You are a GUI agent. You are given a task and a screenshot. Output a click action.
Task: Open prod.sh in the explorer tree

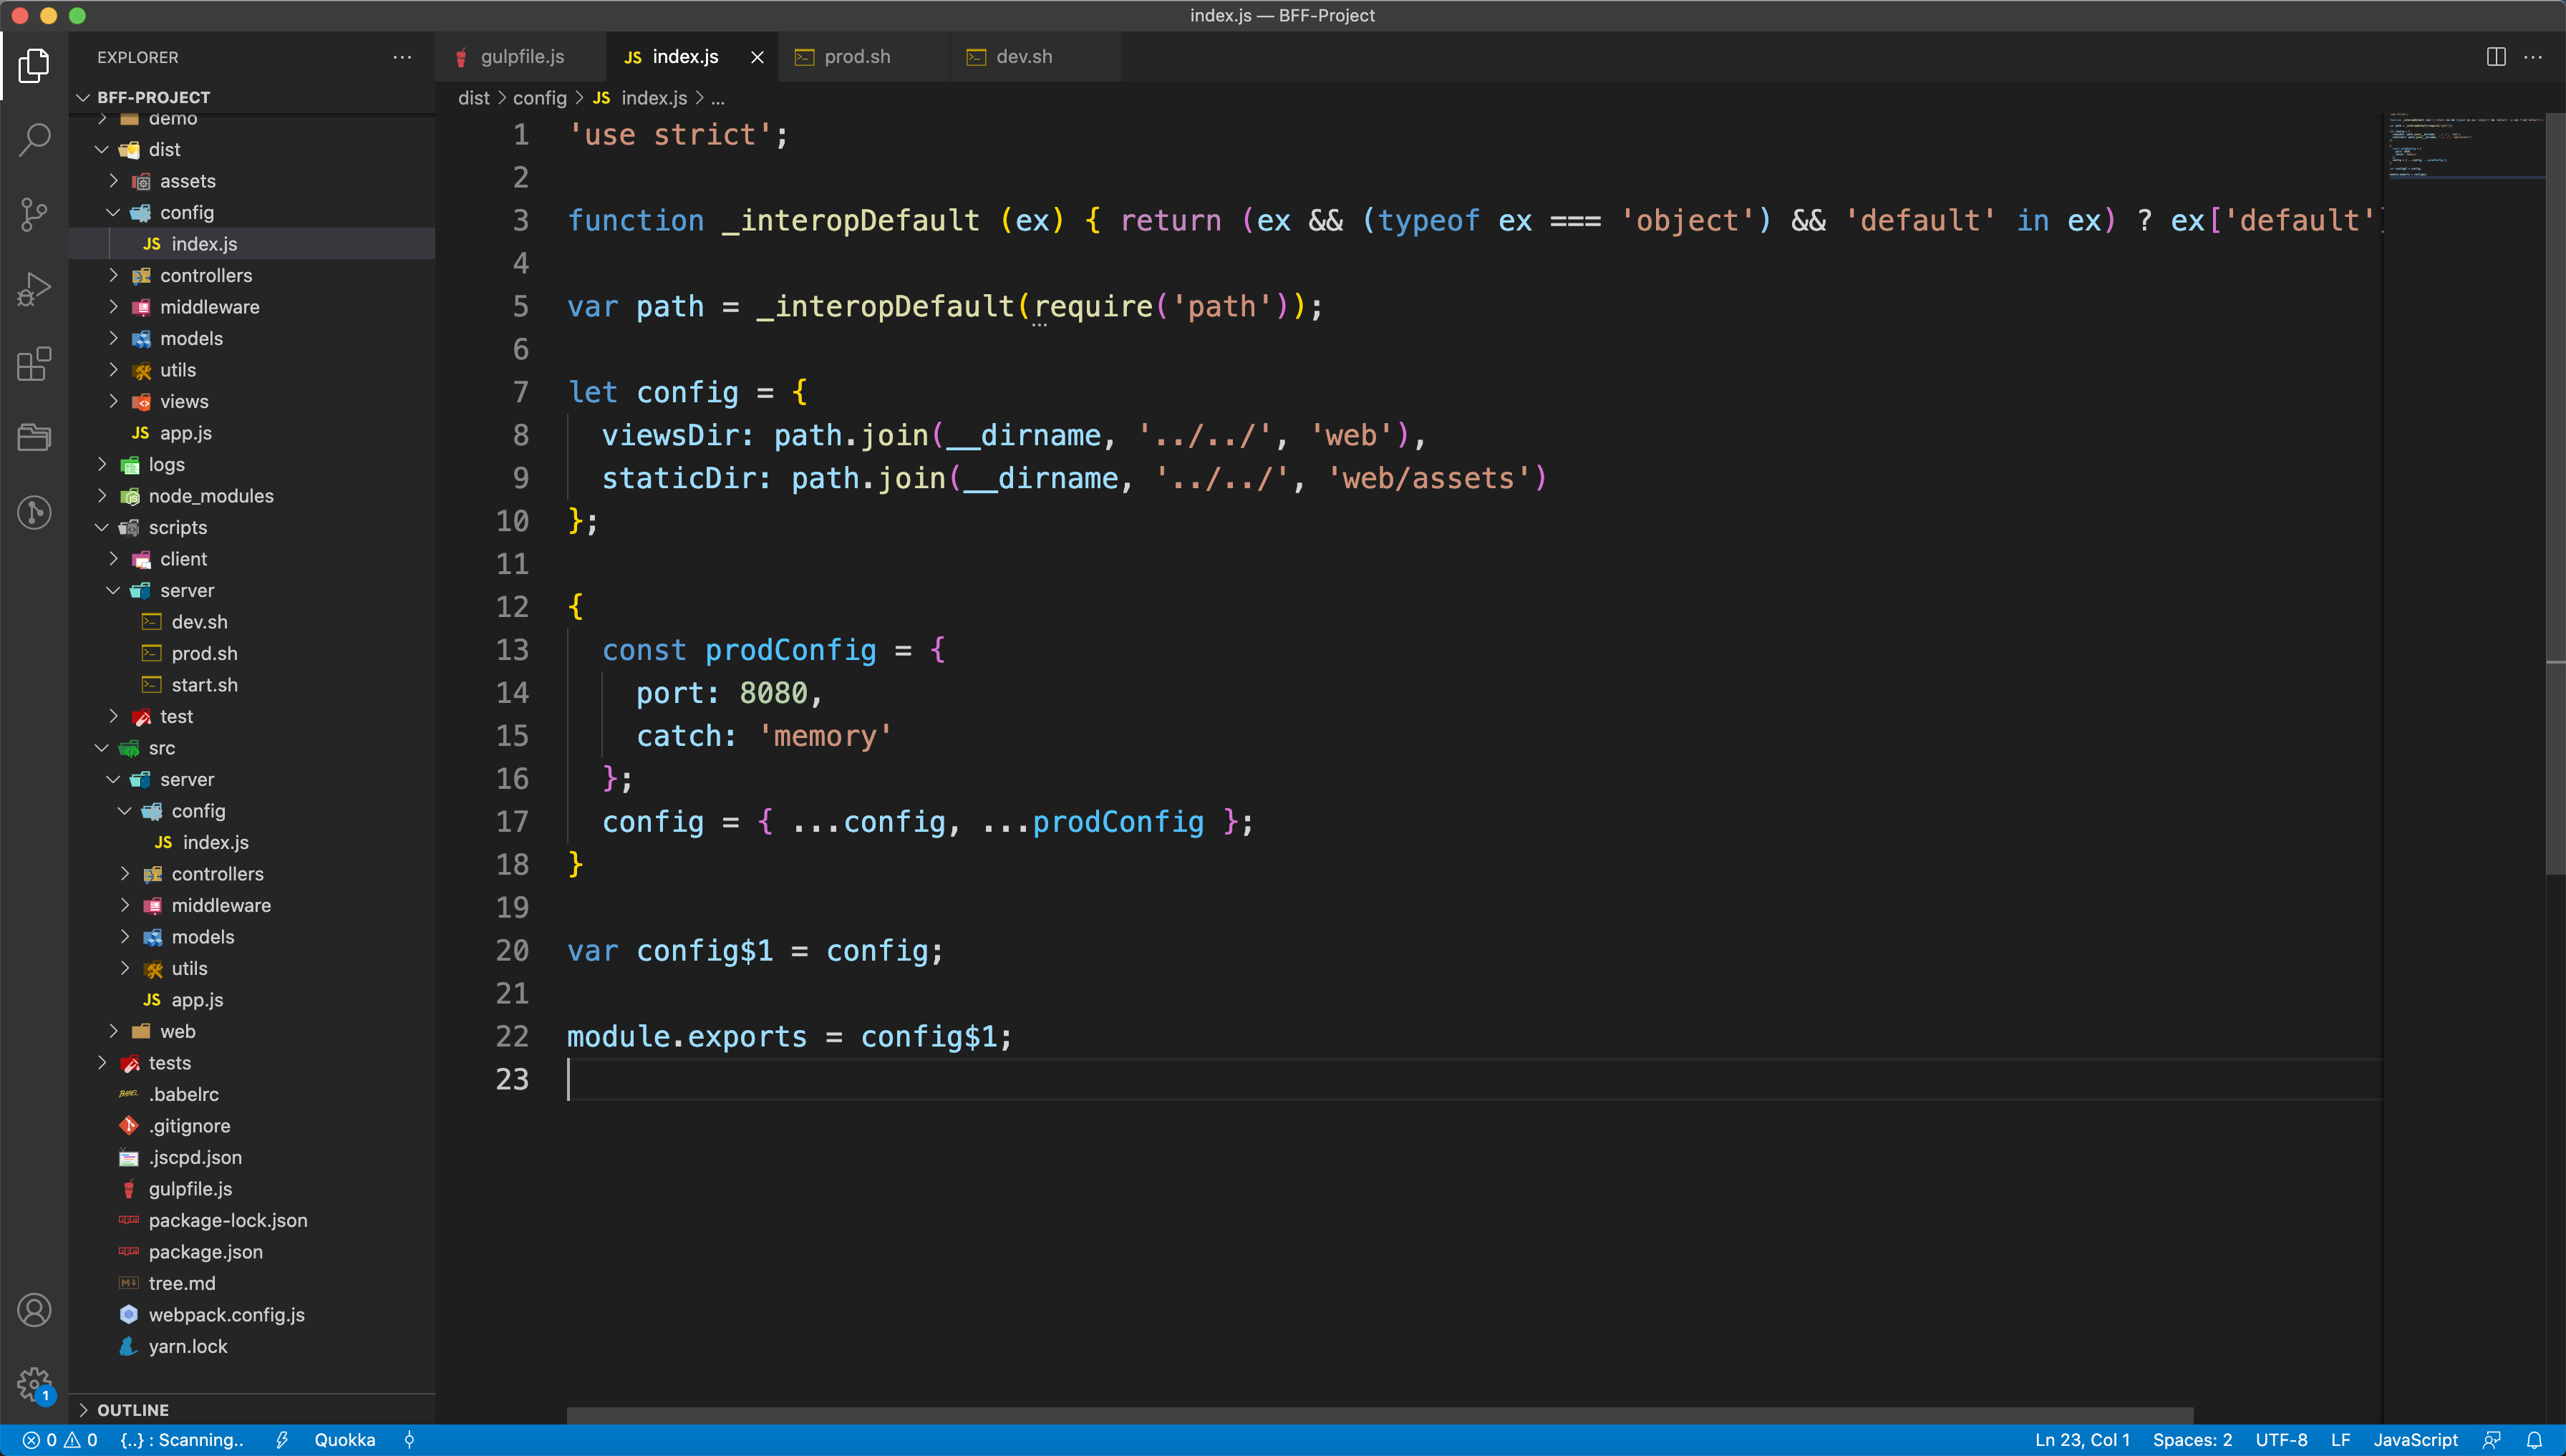(252, 653)
